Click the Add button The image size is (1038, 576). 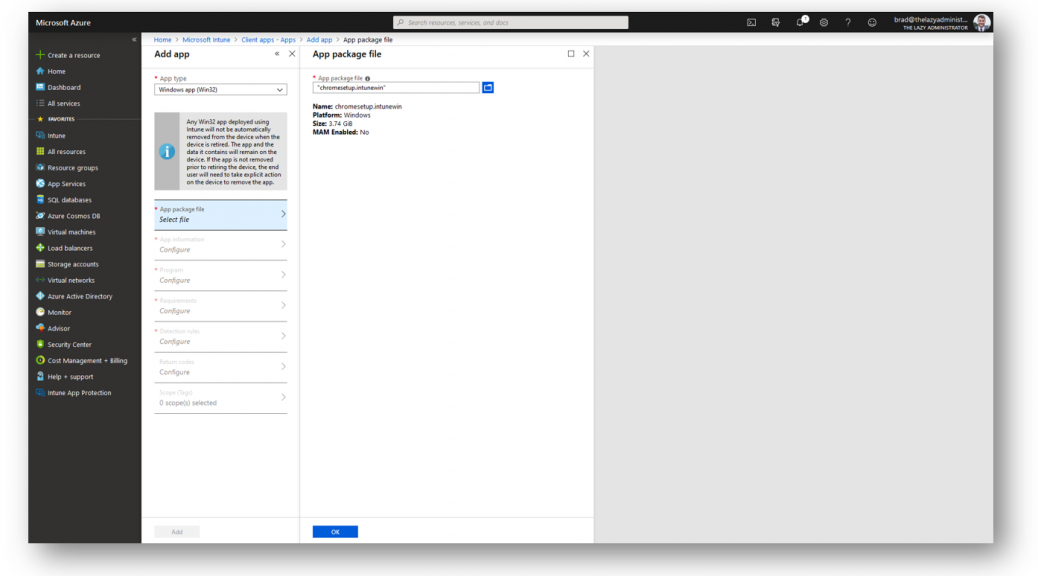177,532
